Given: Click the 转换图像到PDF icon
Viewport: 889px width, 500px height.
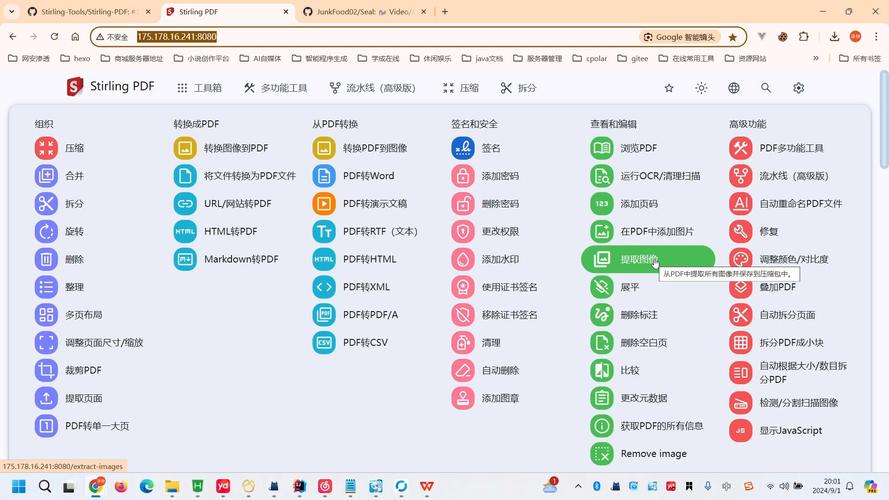Looking at the screenshot, I should point(185,148).
